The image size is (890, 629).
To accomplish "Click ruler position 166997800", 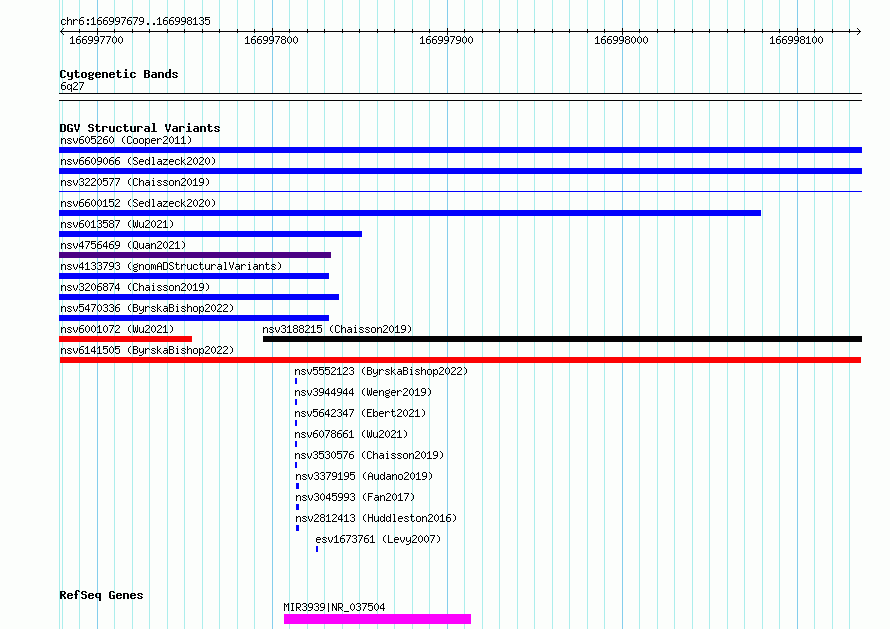I will (271, 40).
